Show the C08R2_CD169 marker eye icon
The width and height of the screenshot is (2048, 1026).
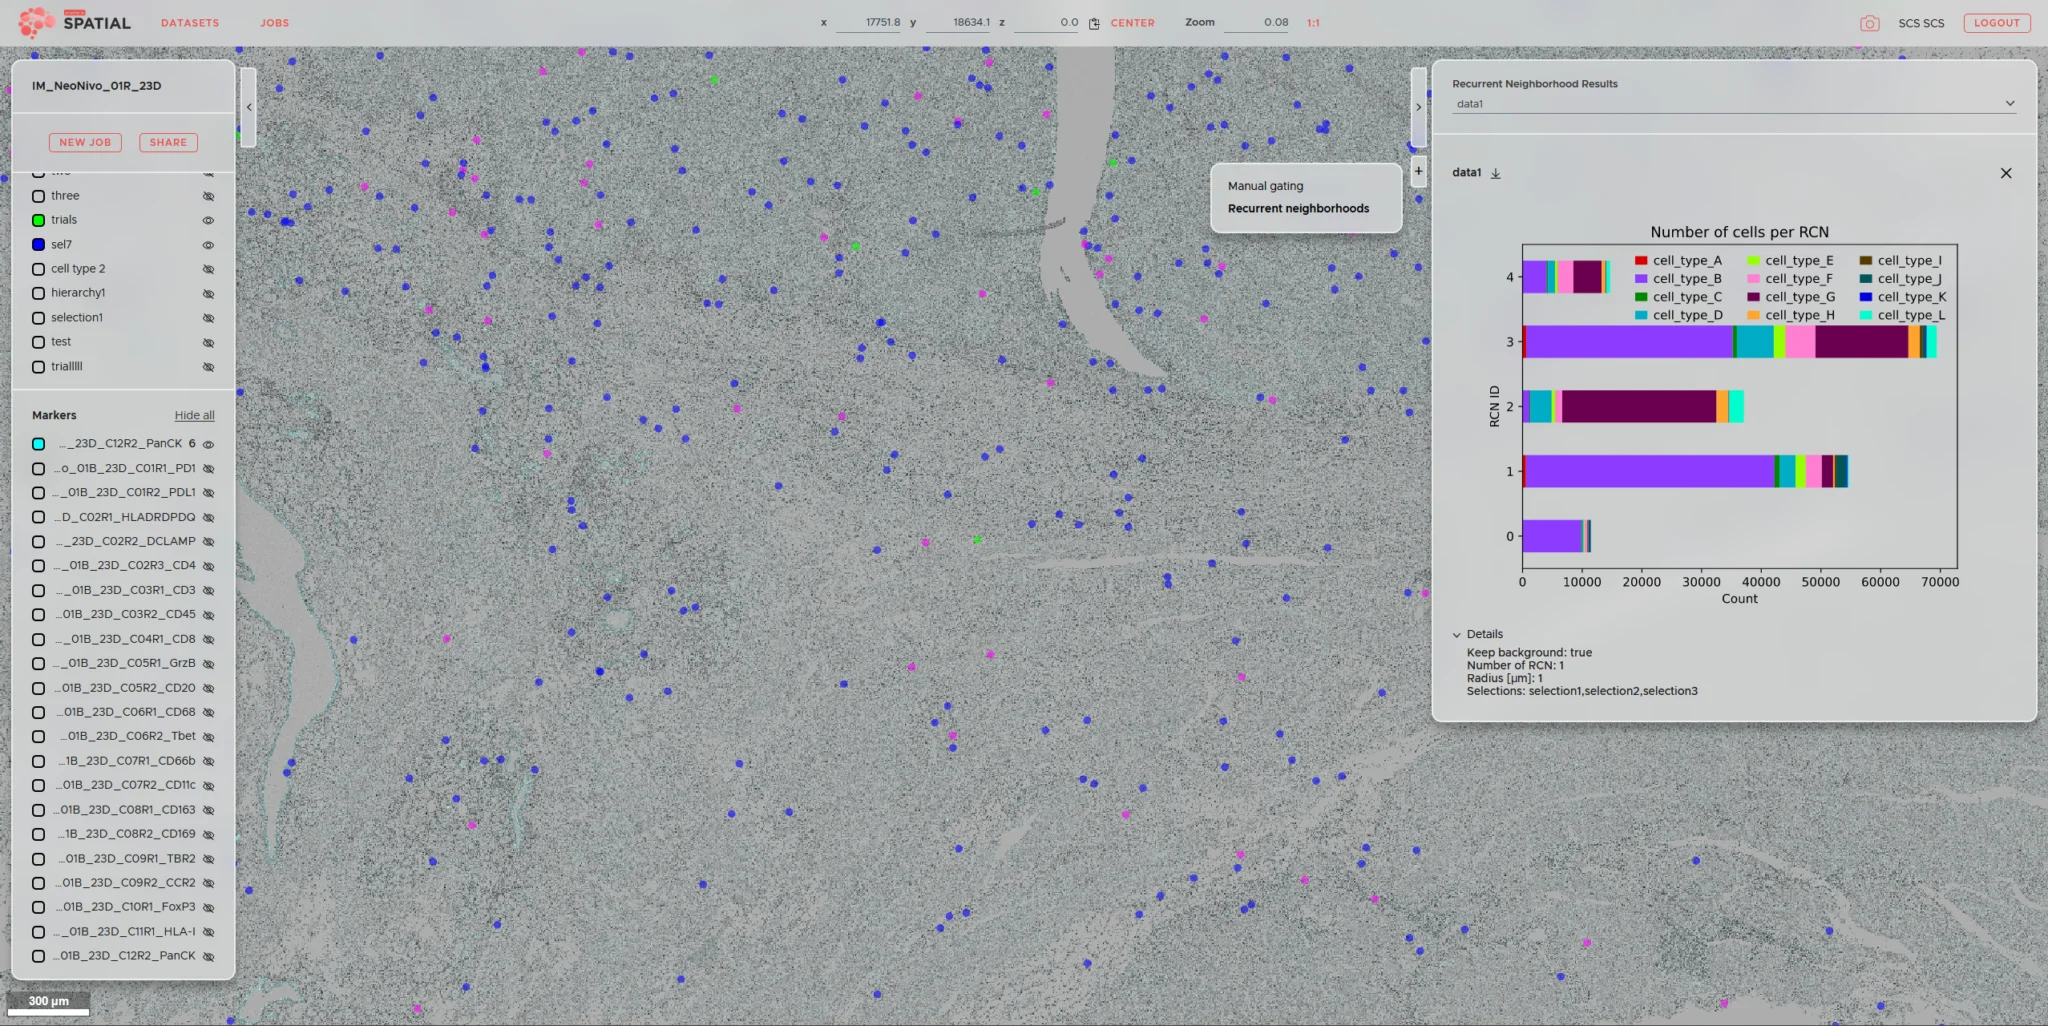pos(208,834)
